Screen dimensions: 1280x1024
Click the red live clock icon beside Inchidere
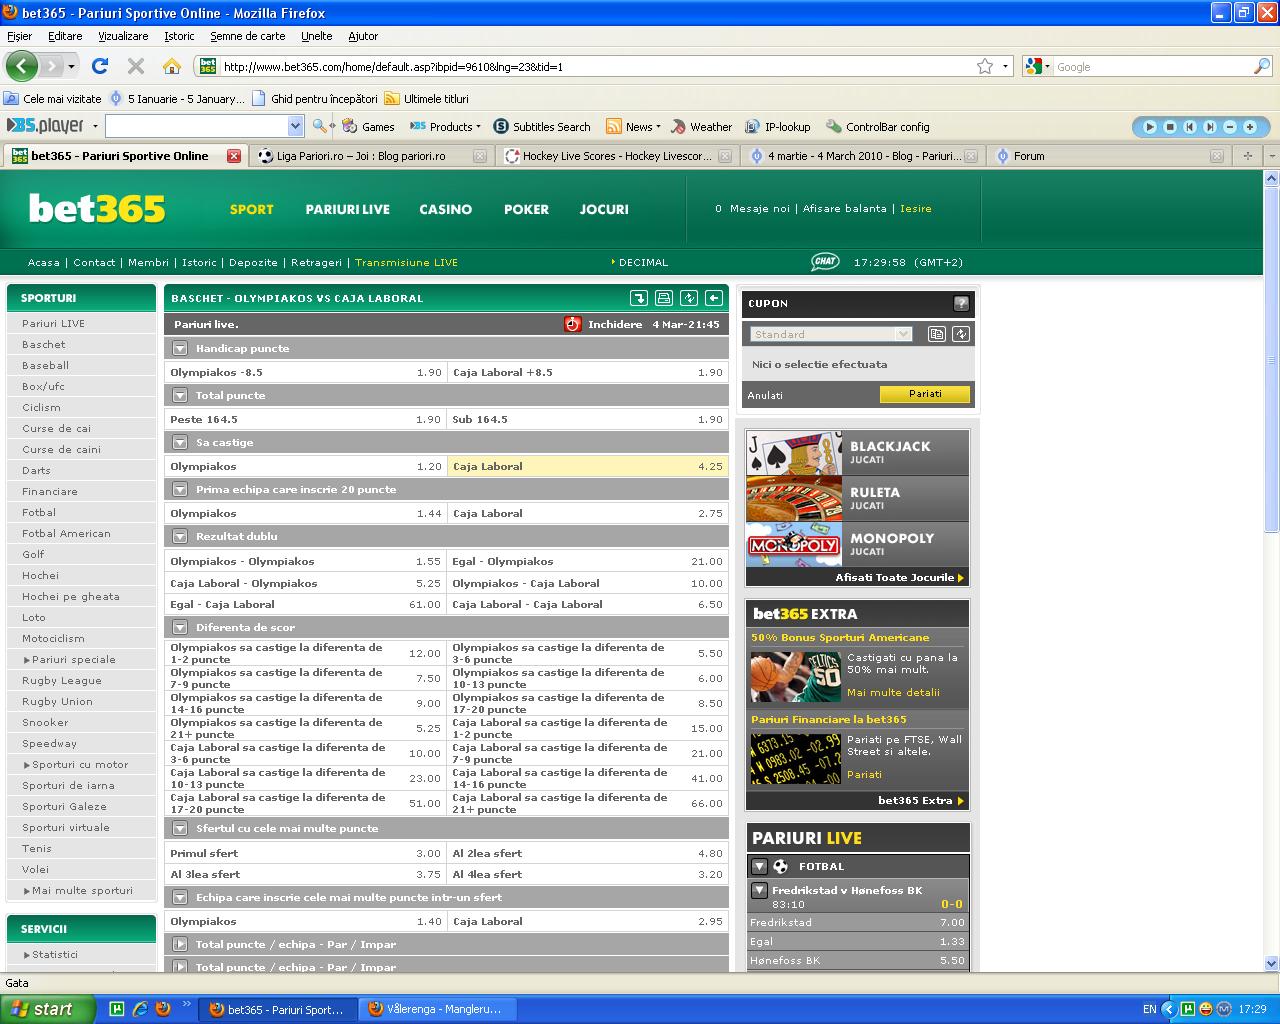coord(573,324)
